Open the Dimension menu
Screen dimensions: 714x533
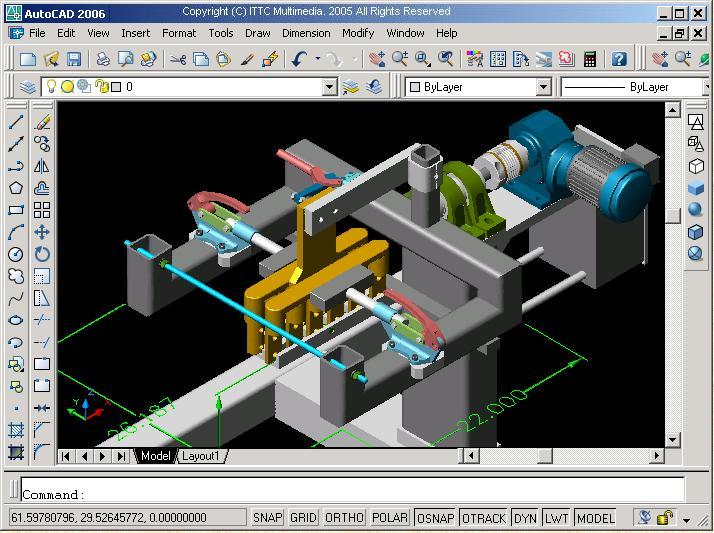coord(306,33)
